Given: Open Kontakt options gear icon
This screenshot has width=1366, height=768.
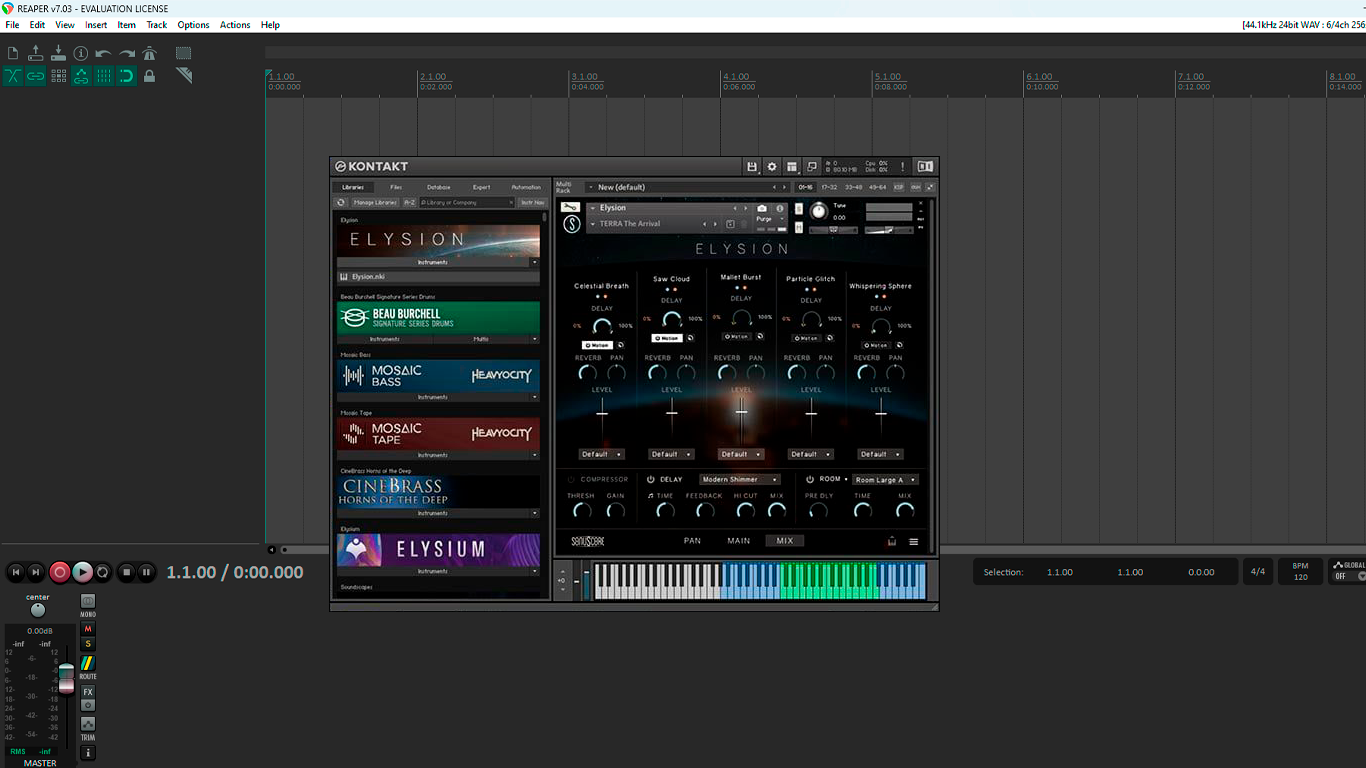Looking at the screenshot, I should coord(772,167).
